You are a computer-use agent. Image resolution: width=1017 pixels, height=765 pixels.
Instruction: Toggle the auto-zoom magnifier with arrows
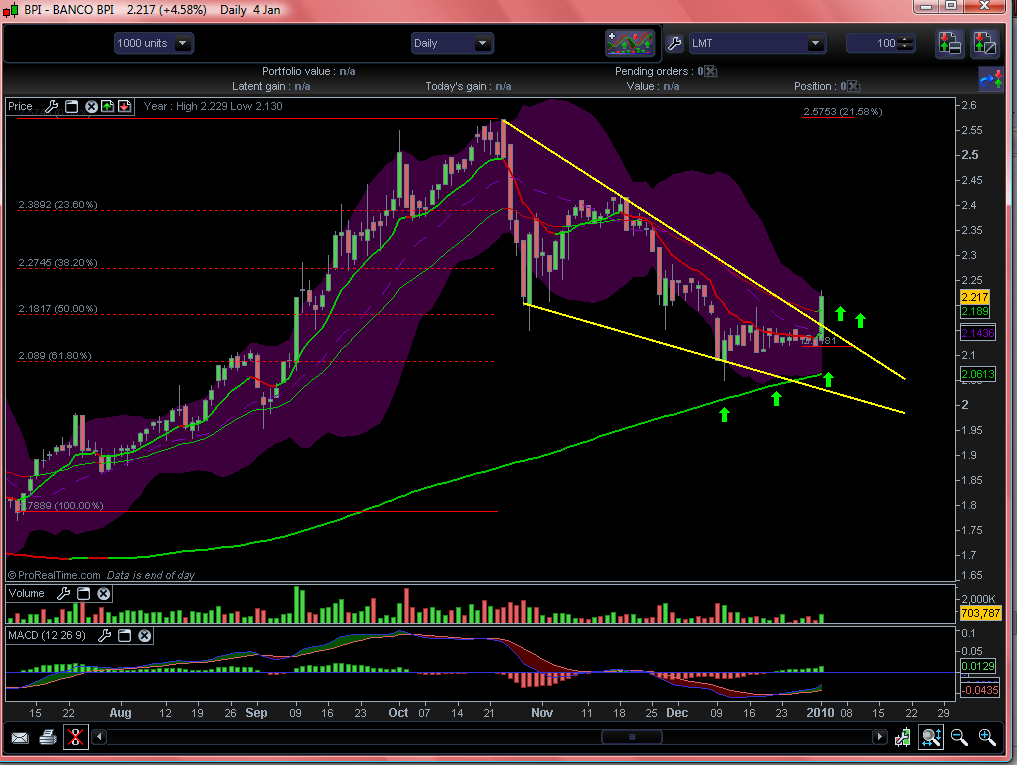931,737
